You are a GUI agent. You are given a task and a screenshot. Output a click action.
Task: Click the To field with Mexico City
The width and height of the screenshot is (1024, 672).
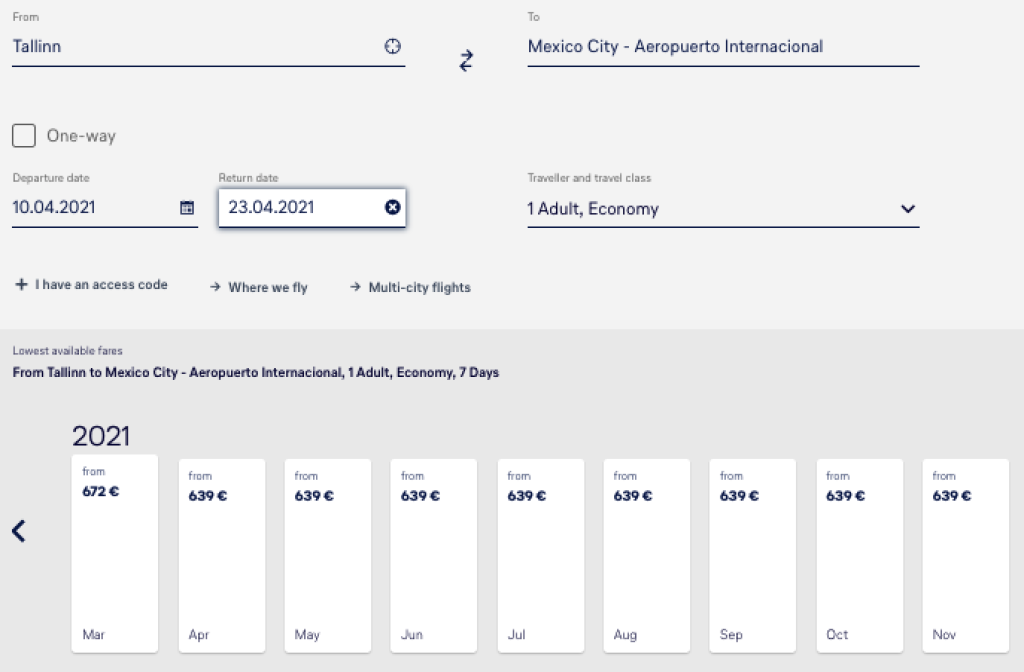[x=722, y=47]
